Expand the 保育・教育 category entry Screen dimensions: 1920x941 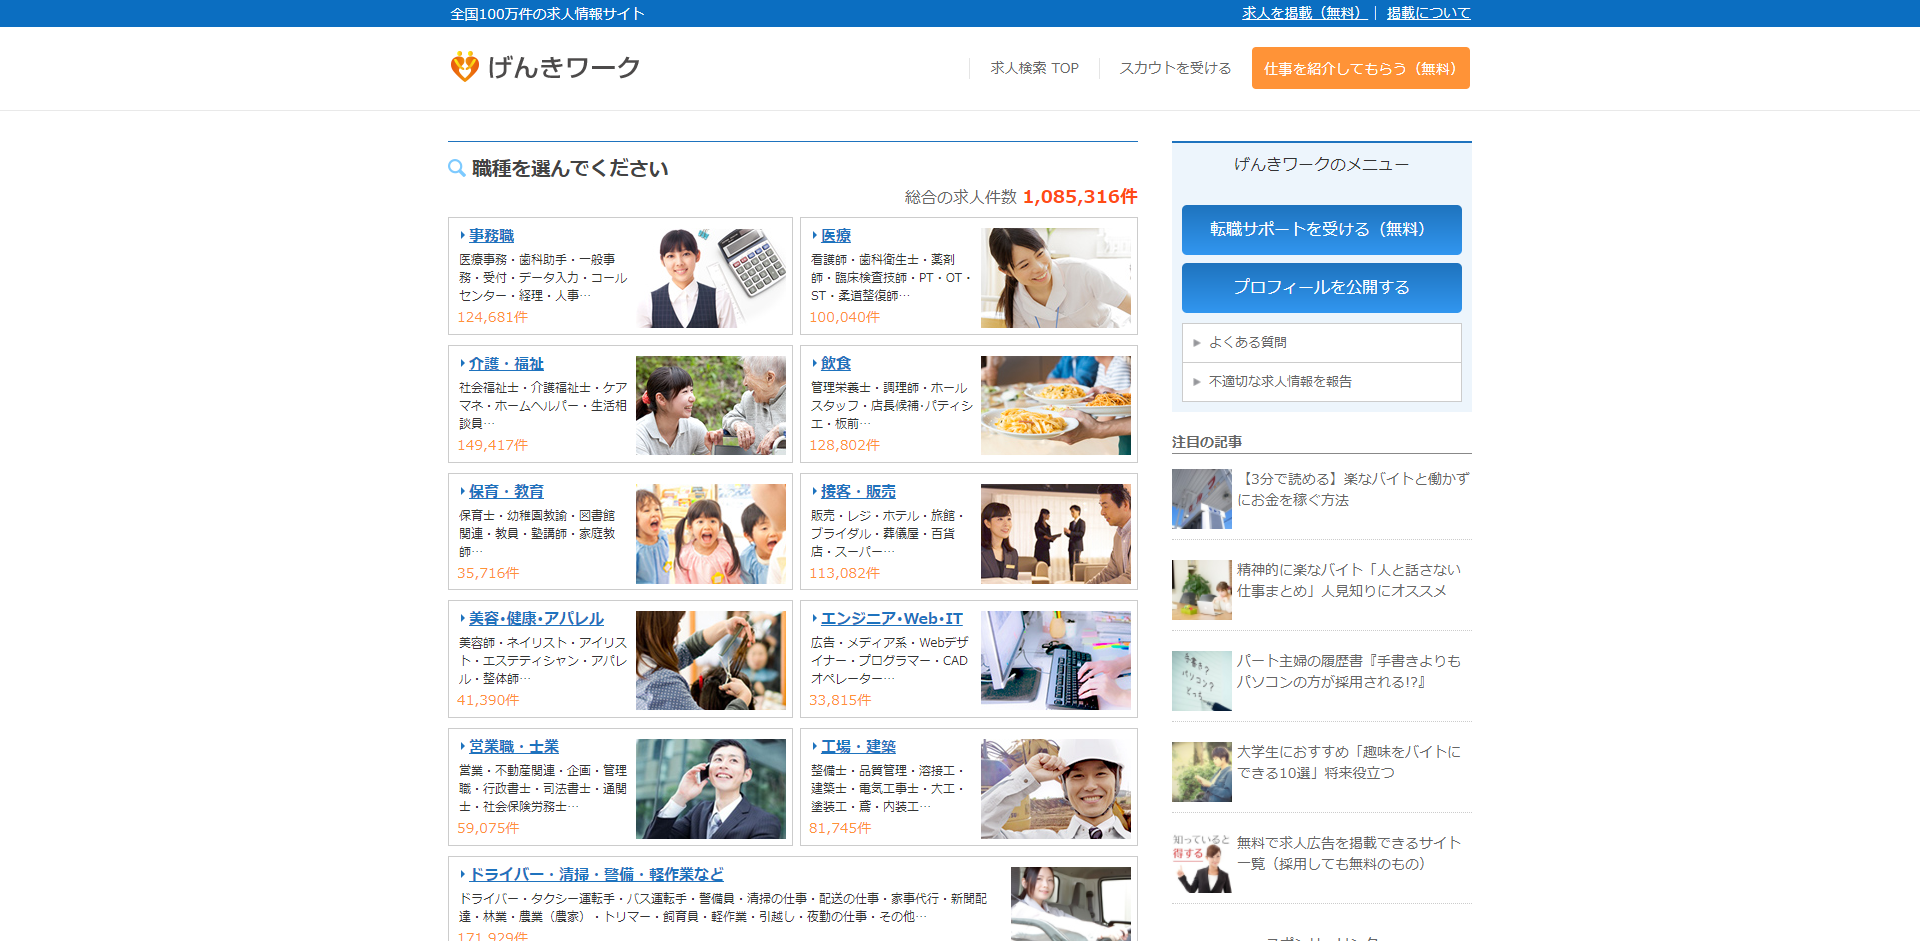point(504,491)
